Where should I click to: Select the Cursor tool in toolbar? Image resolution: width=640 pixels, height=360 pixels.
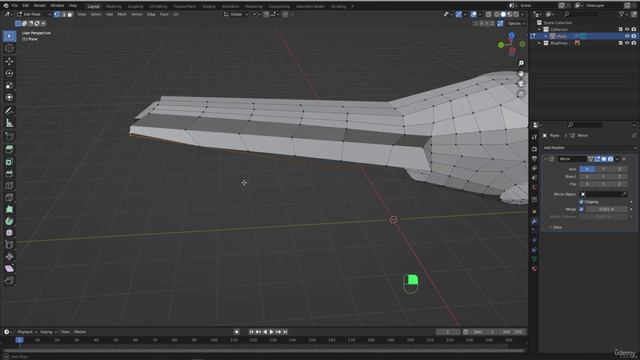point(9,49)
